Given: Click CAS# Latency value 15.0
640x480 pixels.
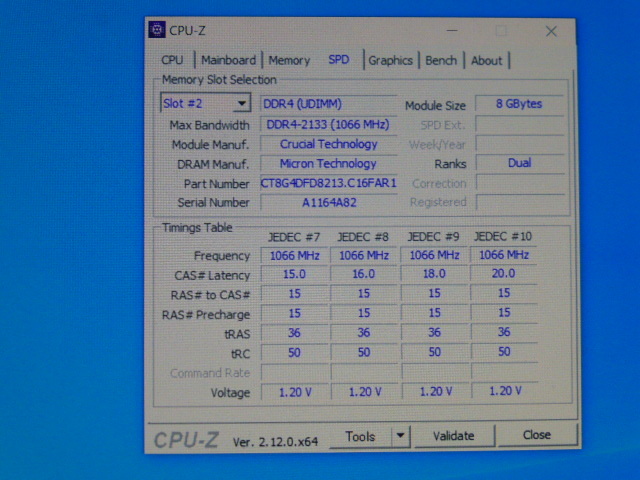Looking at the screenshot, I should [294, 274].
